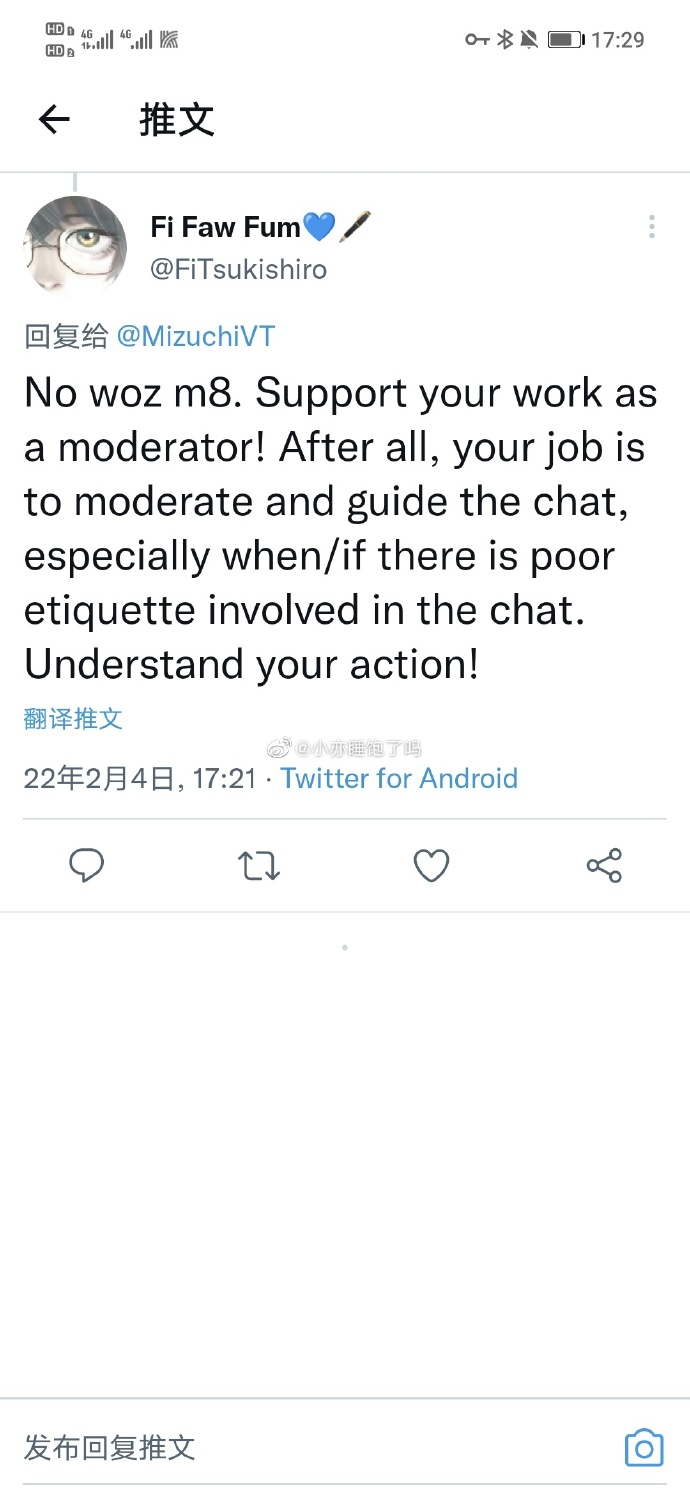
Task: Open Fi Faw Fum's profile picture
Action: click(75, 247)
